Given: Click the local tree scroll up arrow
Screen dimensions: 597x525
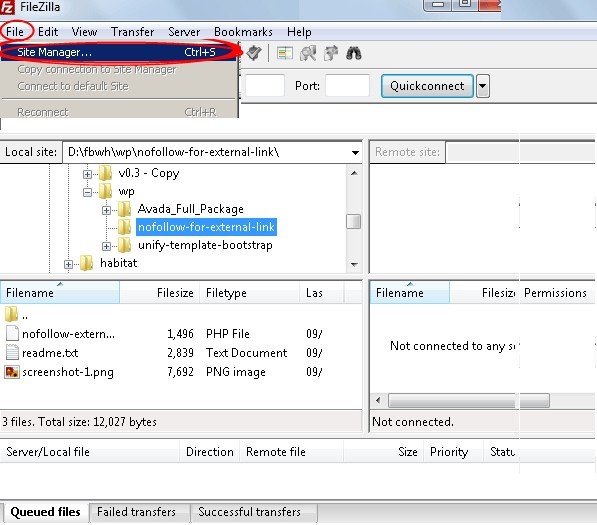Looking at the screenshot, I should (354, 173).
